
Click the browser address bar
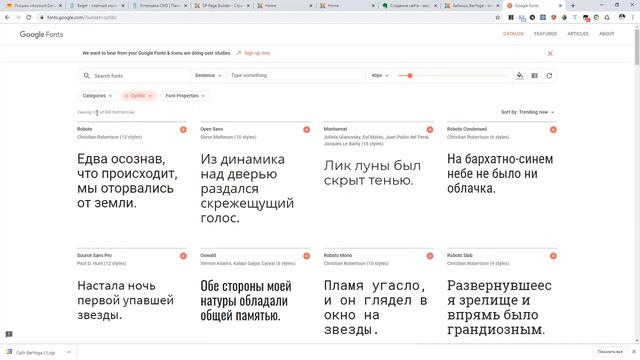click(265, 18)
